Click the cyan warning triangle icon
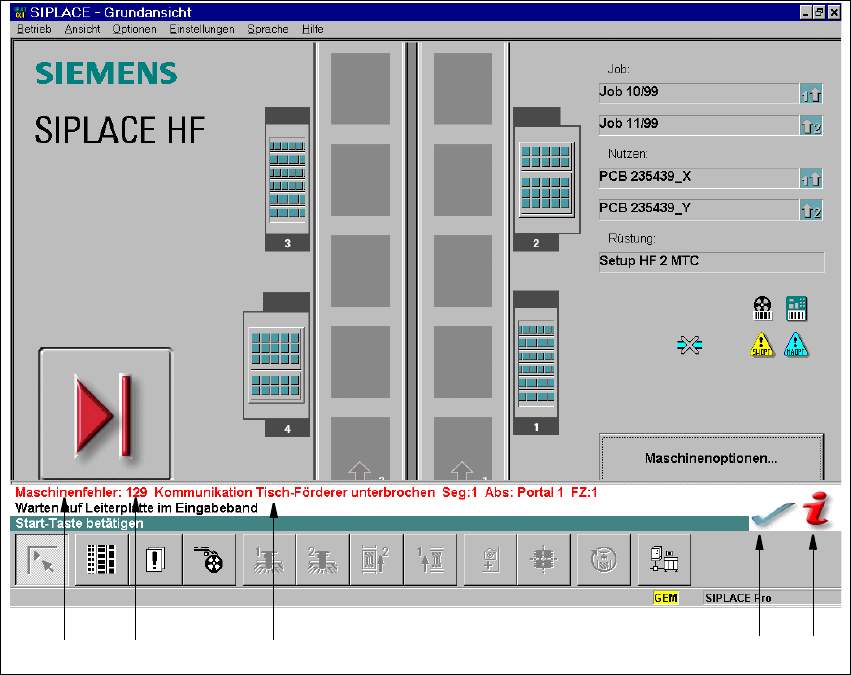Image resolution: width=851 pixels, height=675 pixels. click(x=796, y=345)
